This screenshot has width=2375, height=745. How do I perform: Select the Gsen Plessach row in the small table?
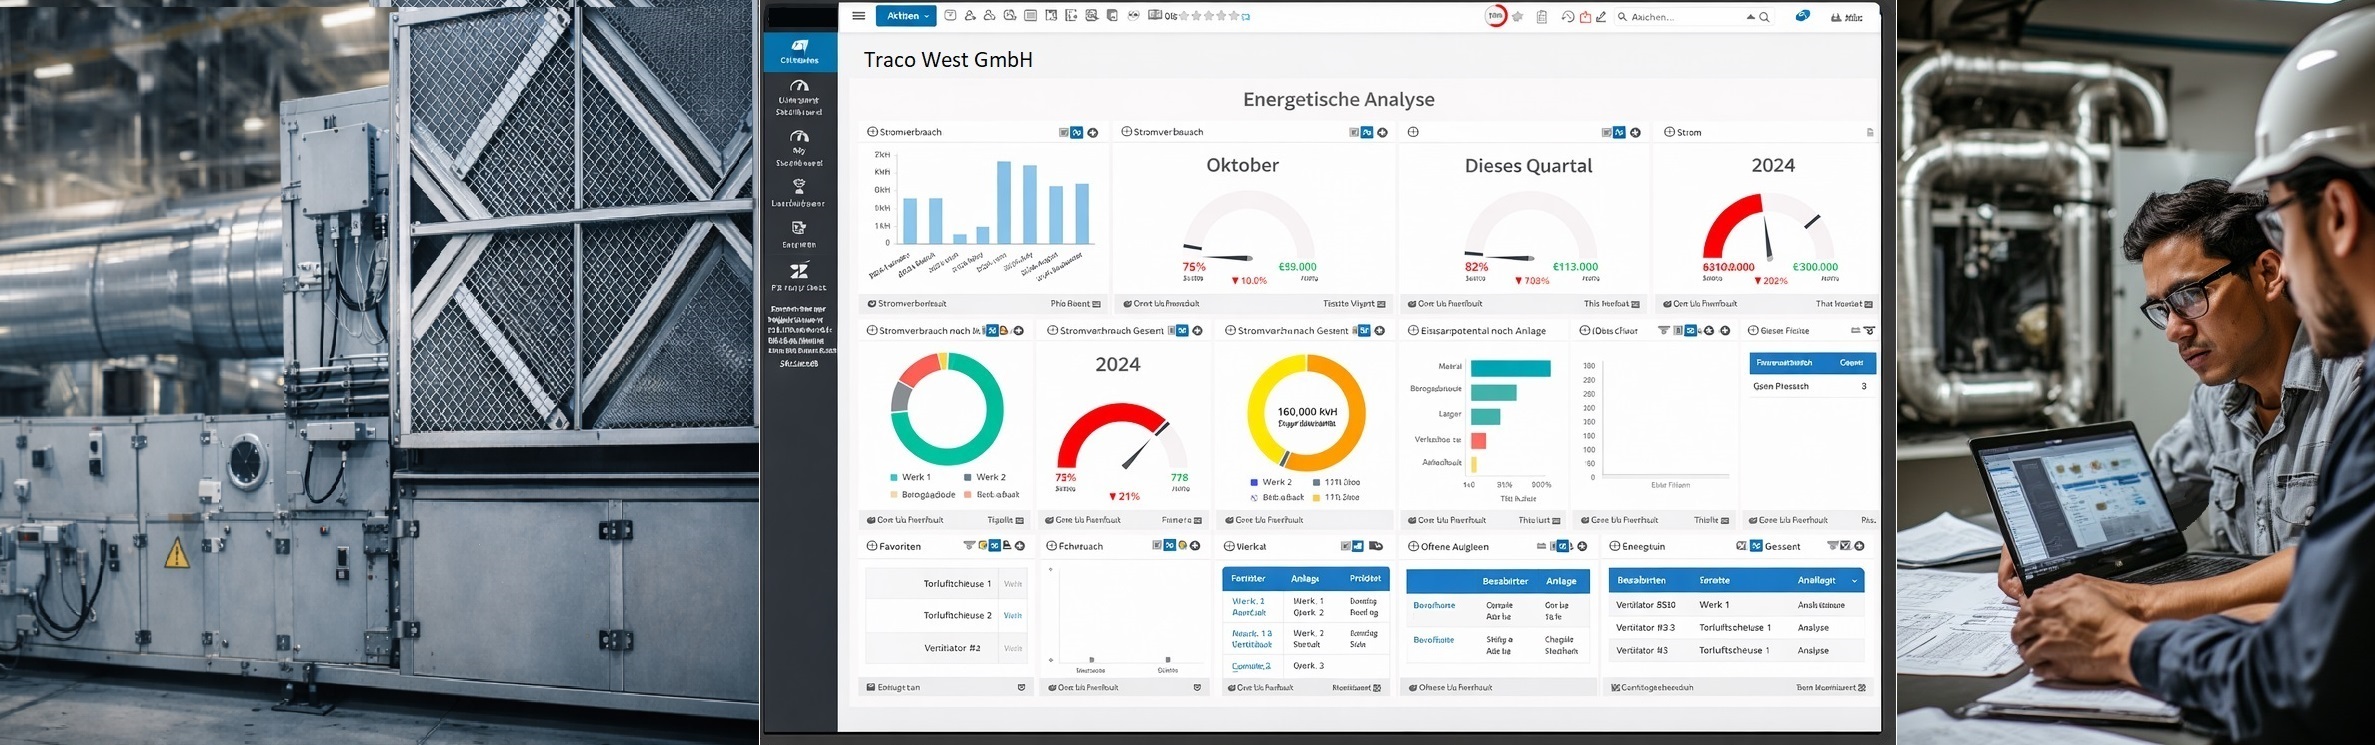(1812, 386)
